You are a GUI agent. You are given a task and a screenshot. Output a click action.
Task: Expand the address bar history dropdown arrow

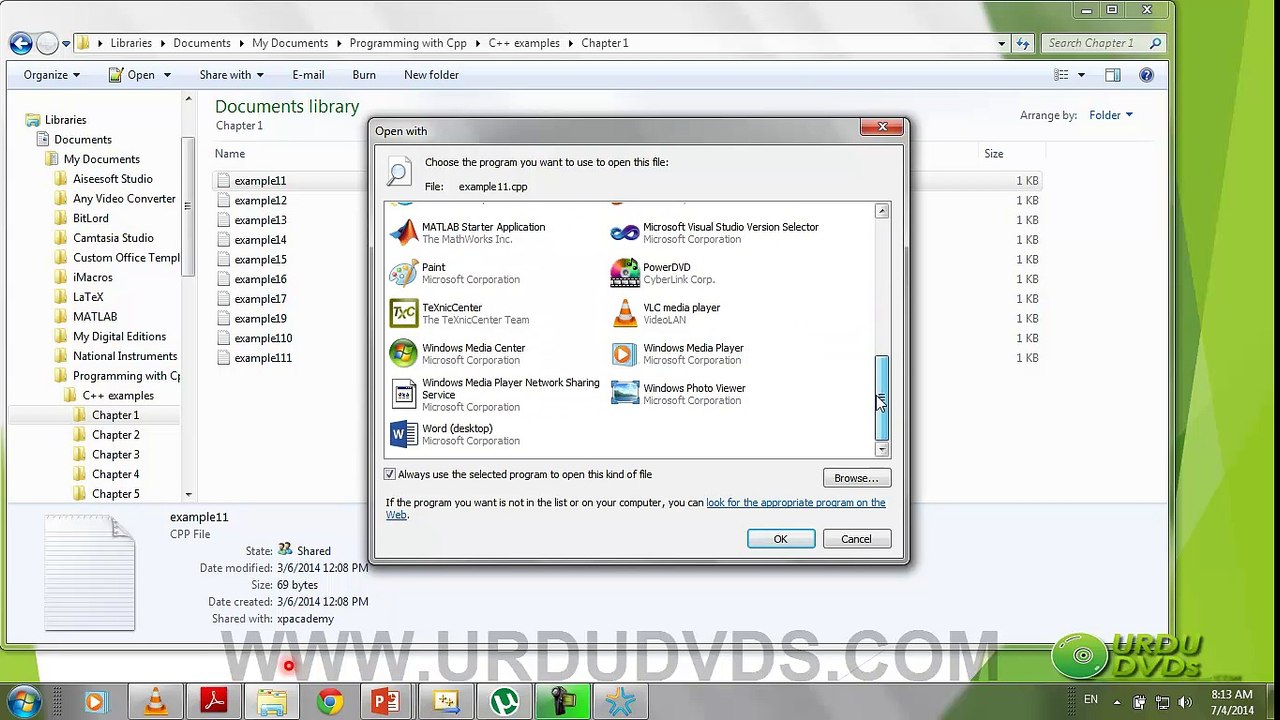[1001, 43]
